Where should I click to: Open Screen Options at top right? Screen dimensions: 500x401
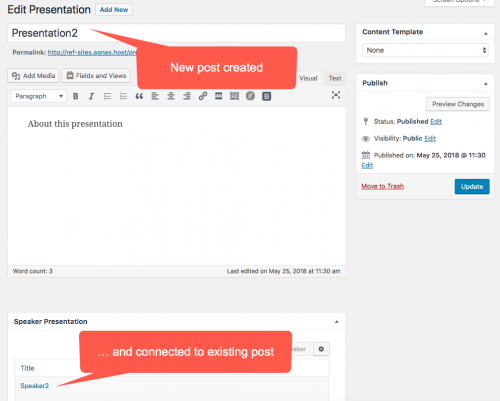click(x=459, y=2)
